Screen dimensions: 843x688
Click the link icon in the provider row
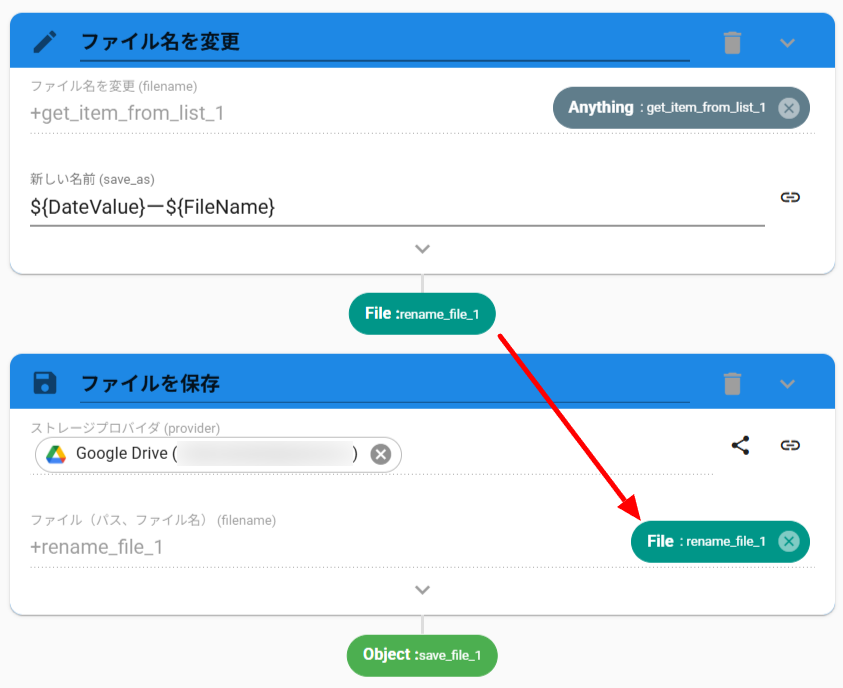(790, 446)
